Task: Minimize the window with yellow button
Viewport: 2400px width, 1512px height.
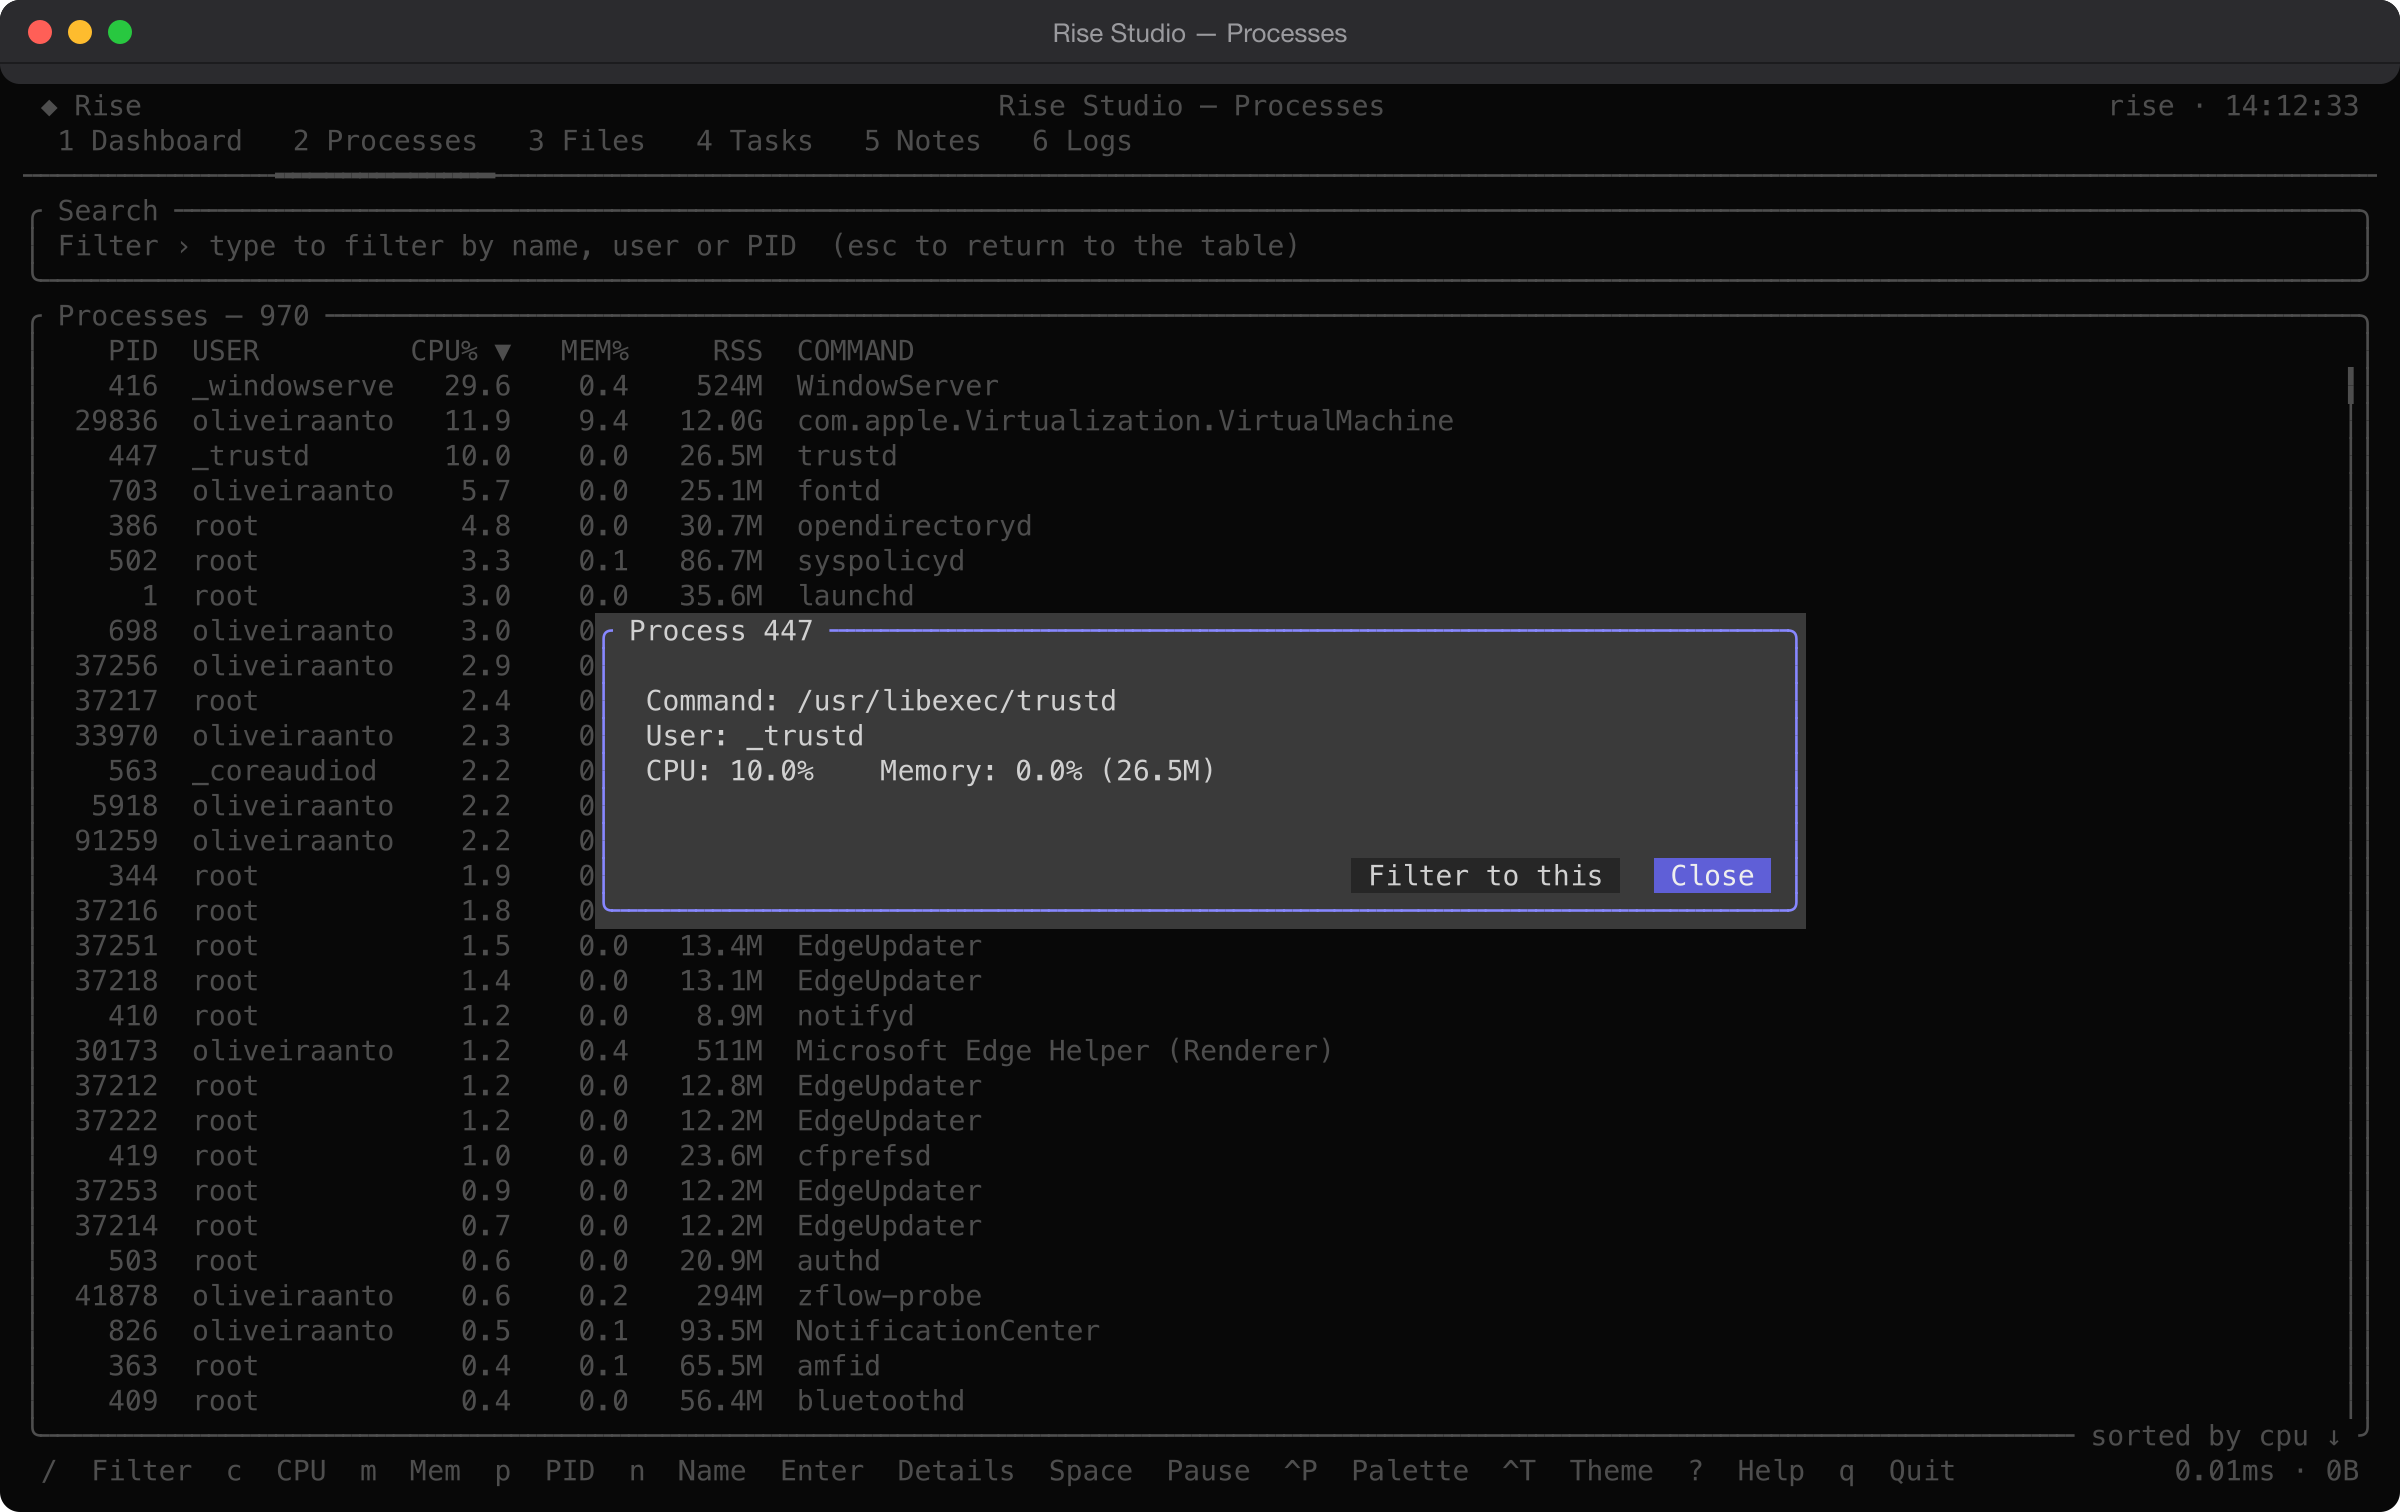Action: pyautogui.click(x=80, y=33)
